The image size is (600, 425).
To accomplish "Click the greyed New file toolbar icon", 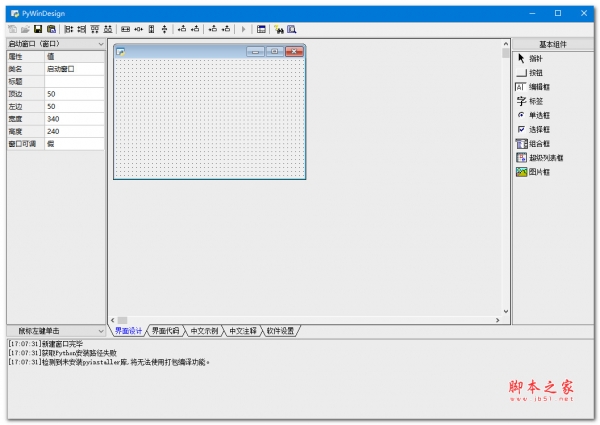I will [x=13, y=29].
